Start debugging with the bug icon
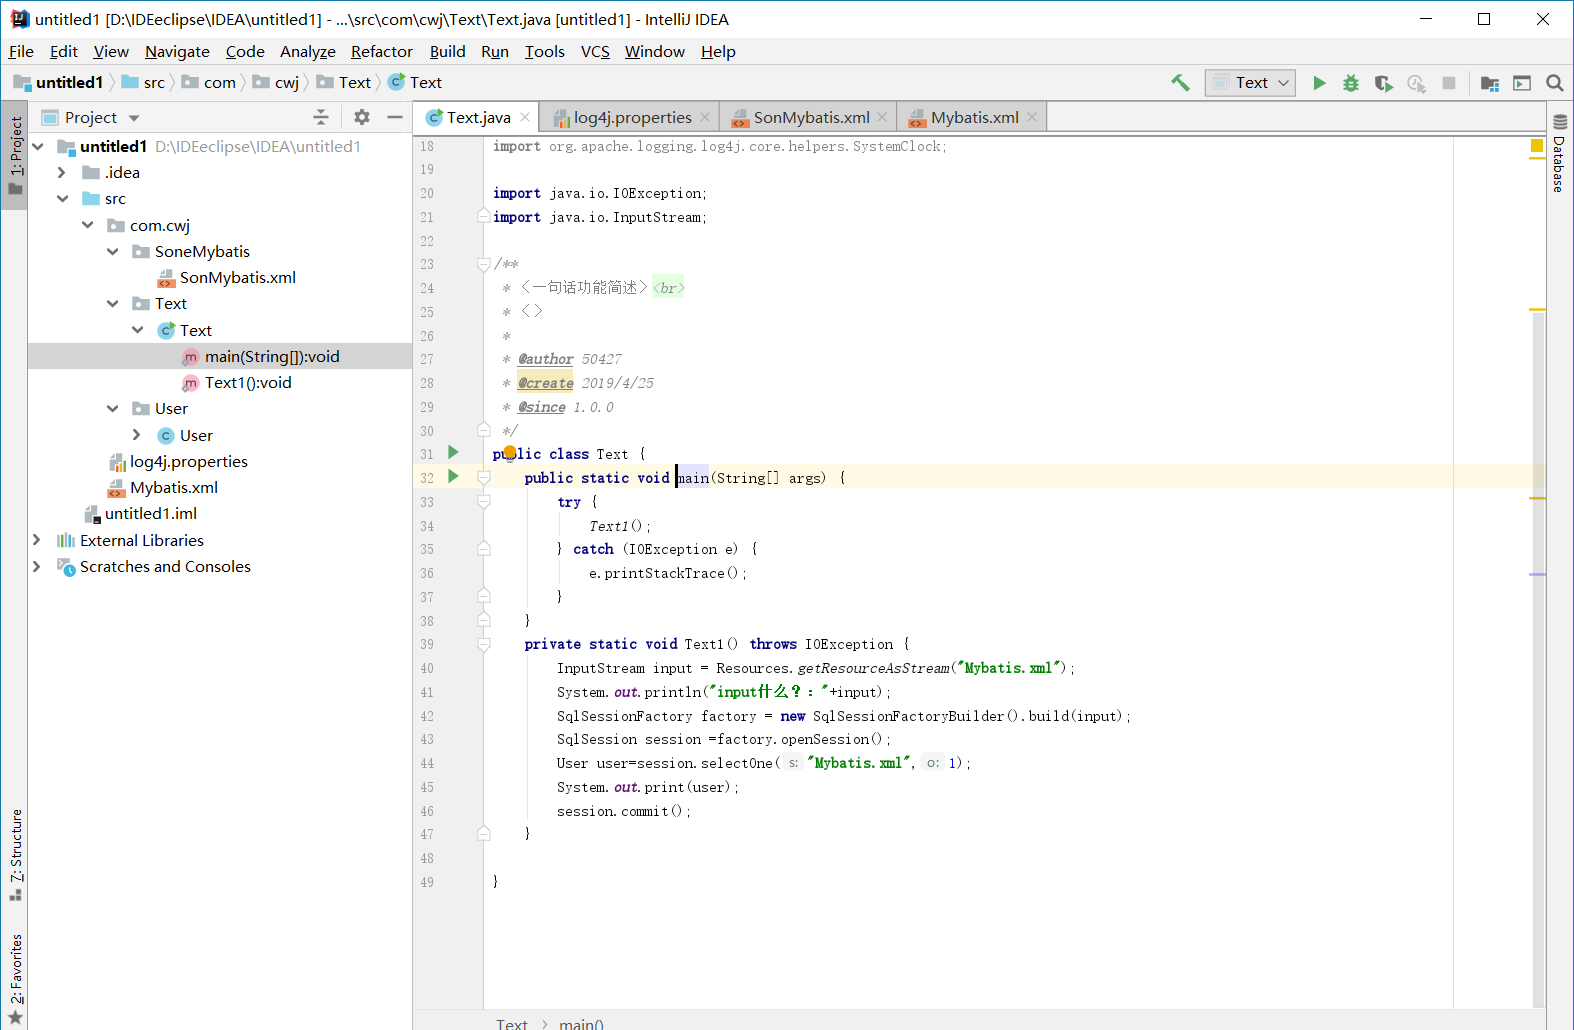The height and width of the screenshot is (1030, 1574). click(x=1351, y=83)
